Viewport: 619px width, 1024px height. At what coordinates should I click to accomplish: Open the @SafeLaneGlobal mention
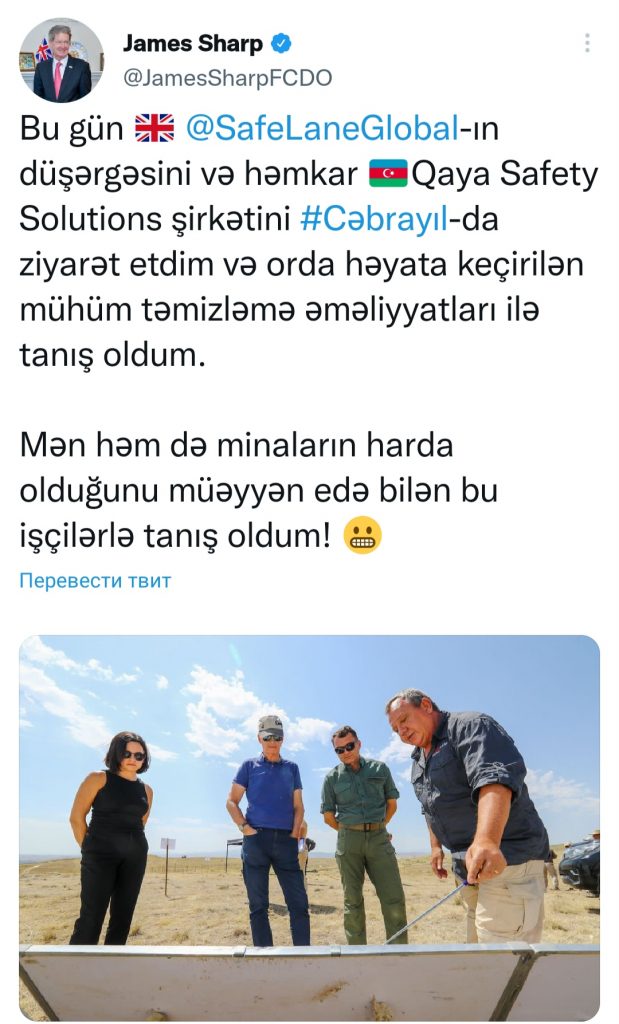click(x=322, y=128)
